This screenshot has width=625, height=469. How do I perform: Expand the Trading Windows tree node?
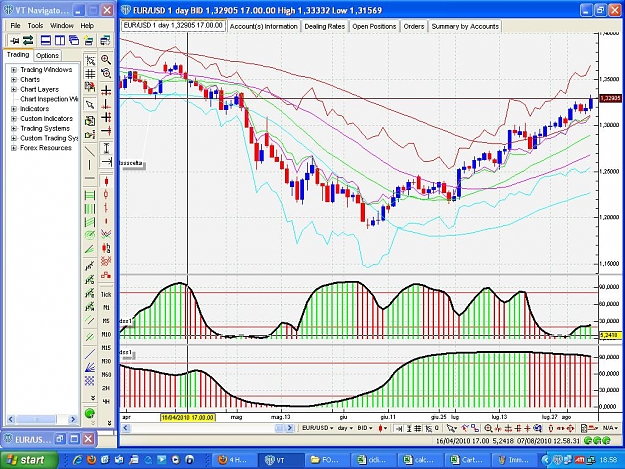point(14,70)
